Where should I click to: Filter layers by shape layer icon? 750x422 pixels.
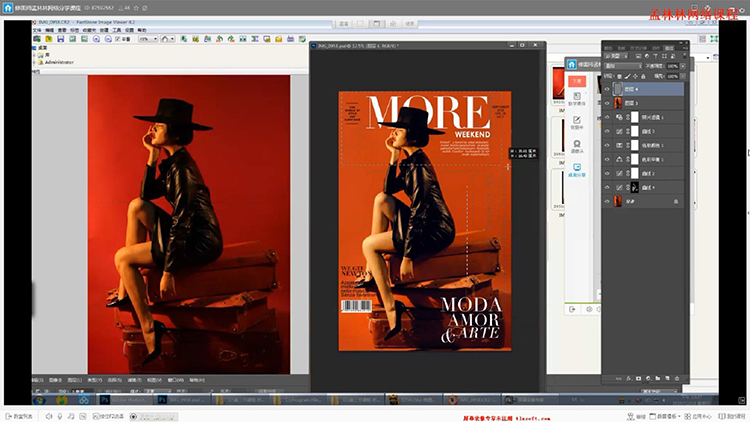click(664, 56)
